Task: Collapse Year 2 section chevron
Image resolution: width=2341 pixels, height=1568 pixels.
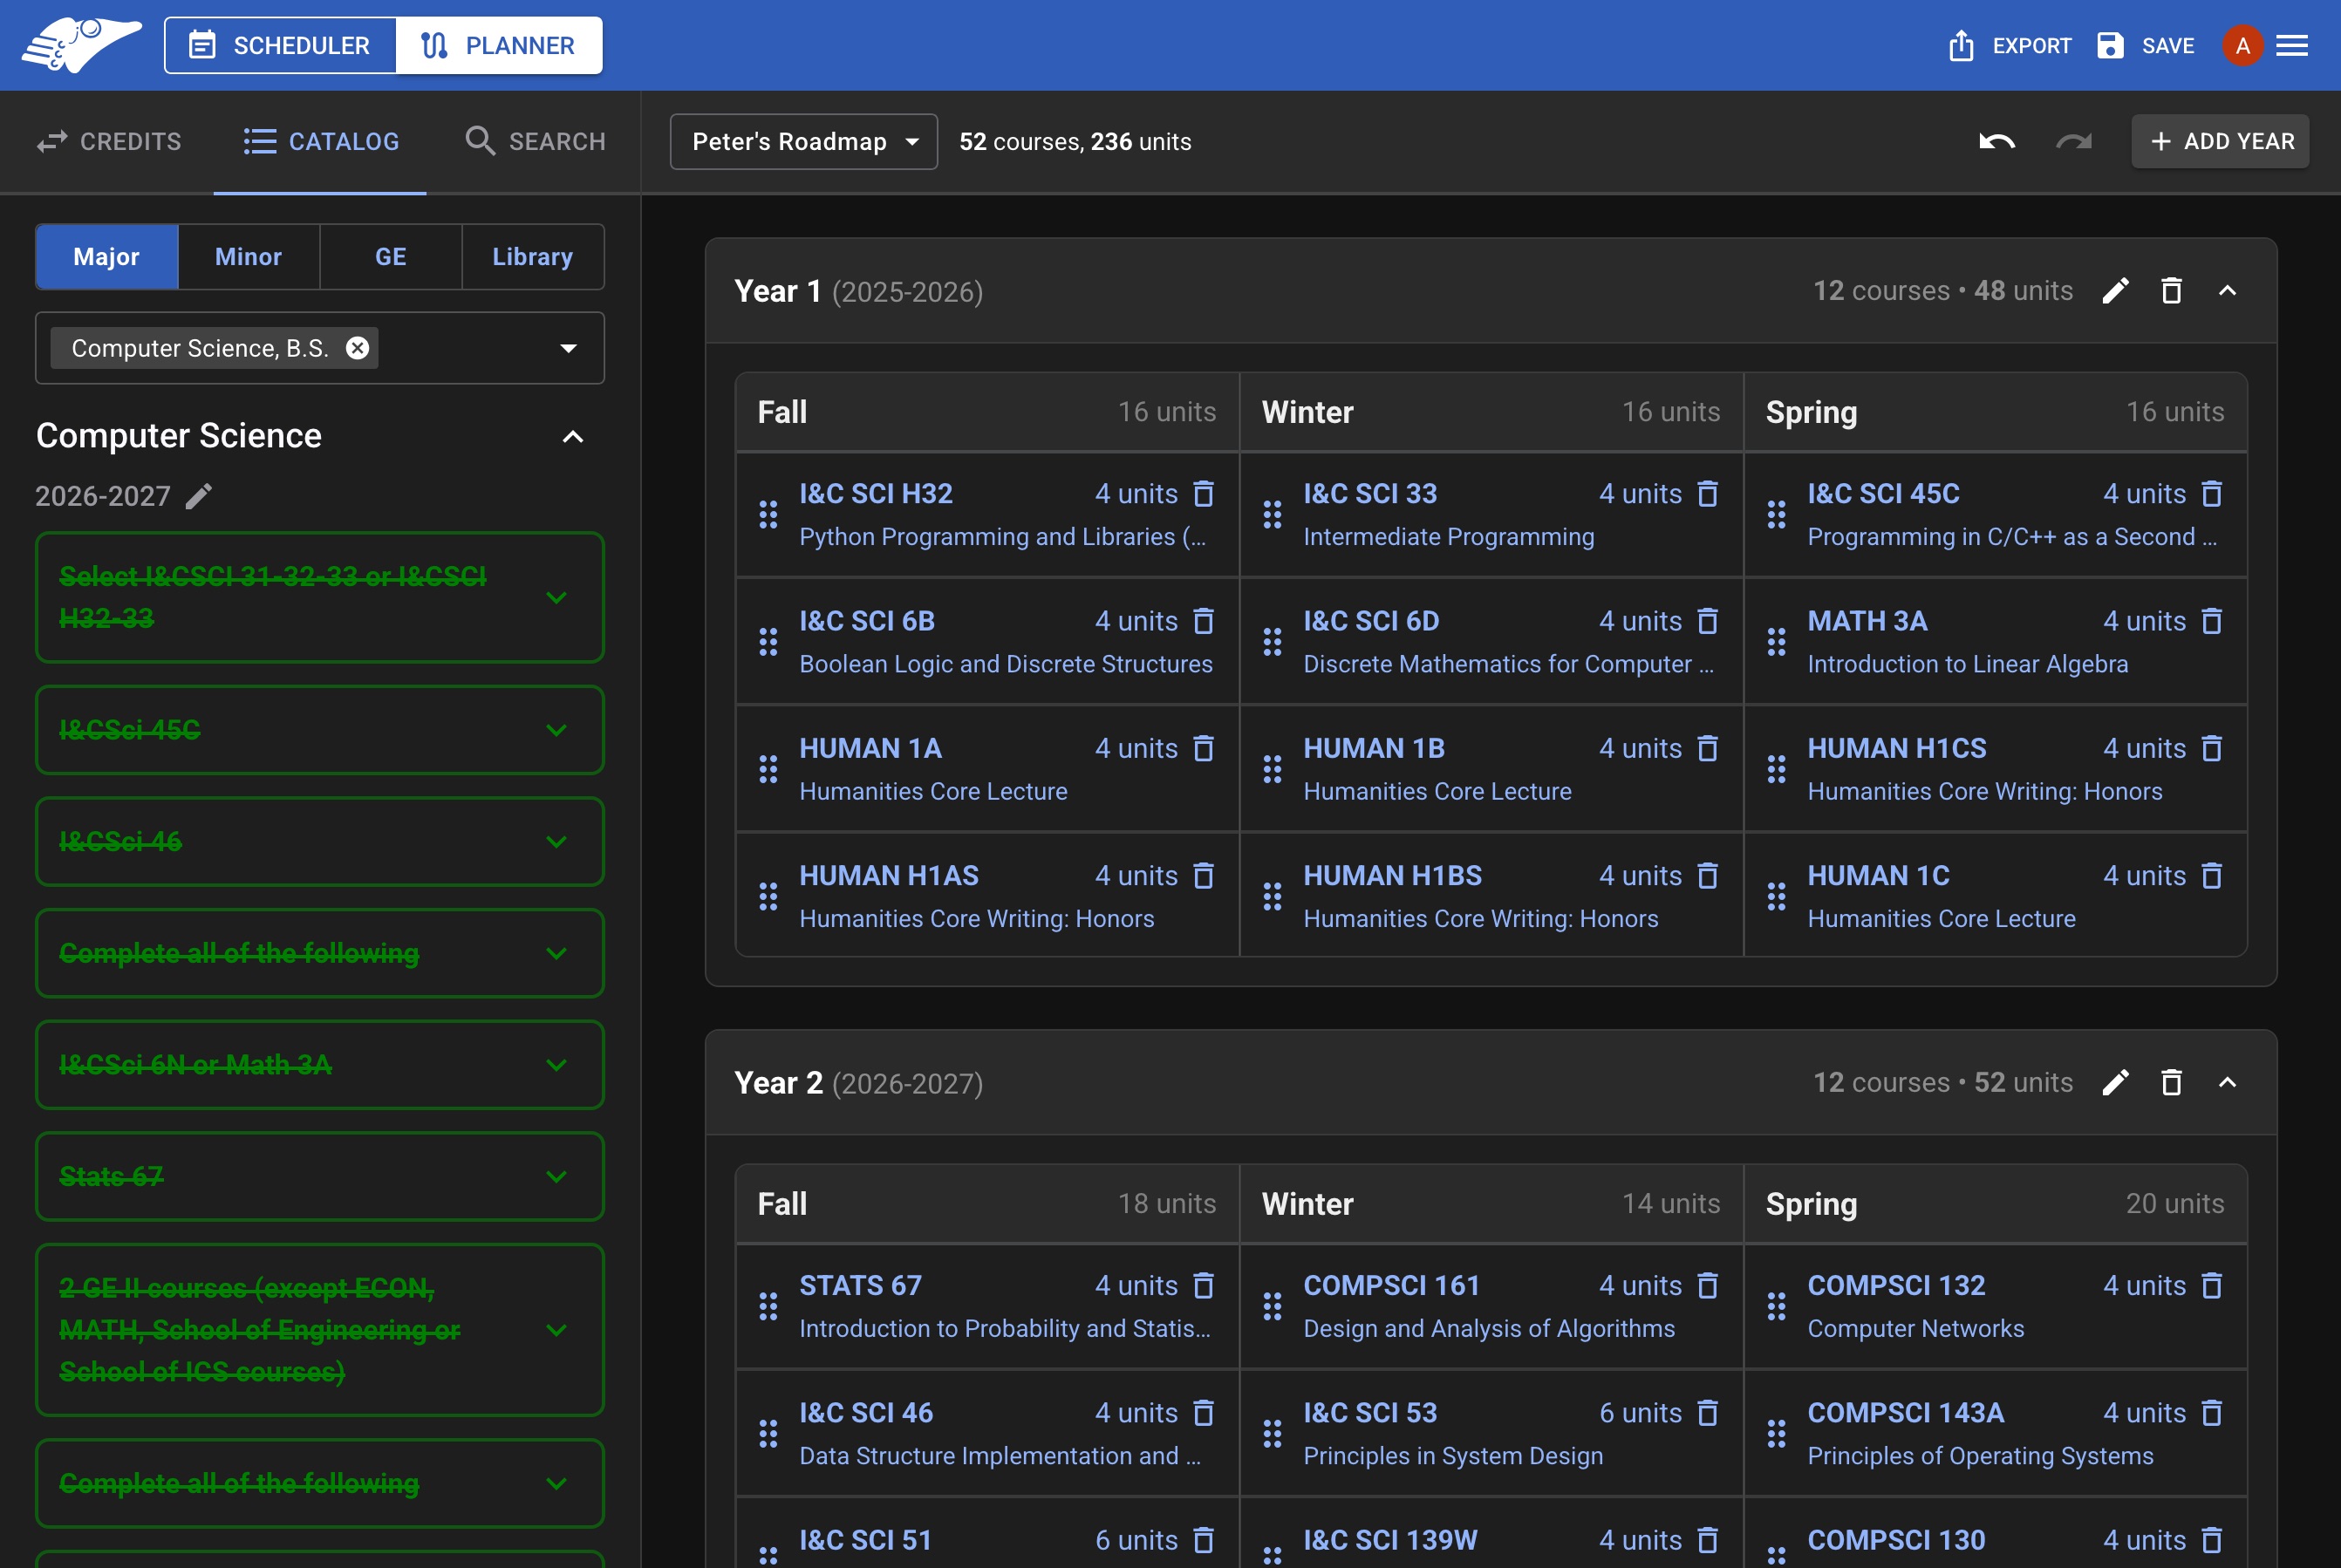Action: pos(2227,1082)
